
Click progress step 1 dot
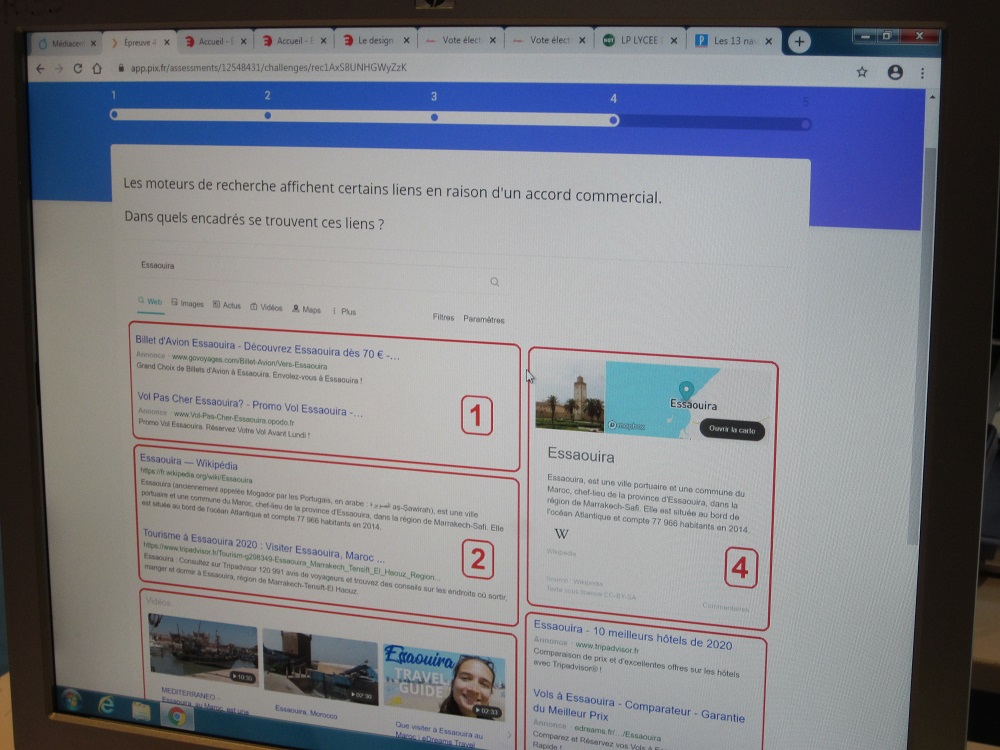pyautogui.click(x=114, y=115)
